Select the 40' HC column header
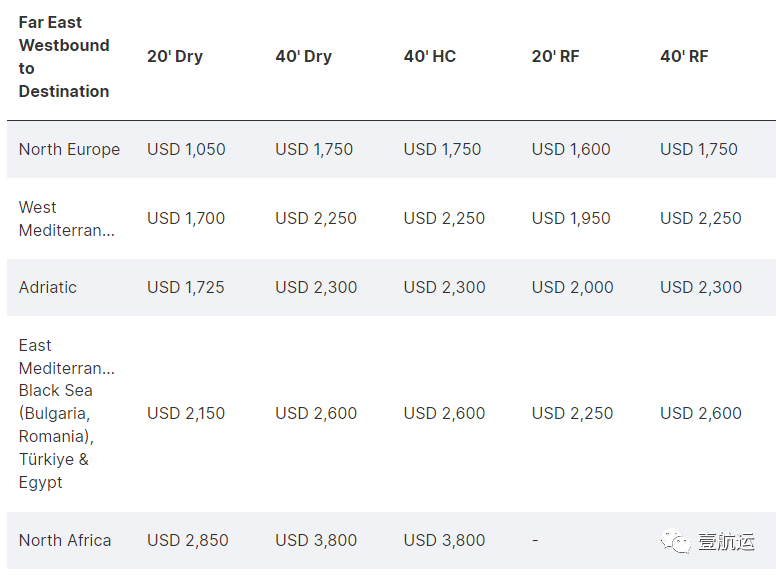This screenshot has width=780, height=576. click(430, 56)
